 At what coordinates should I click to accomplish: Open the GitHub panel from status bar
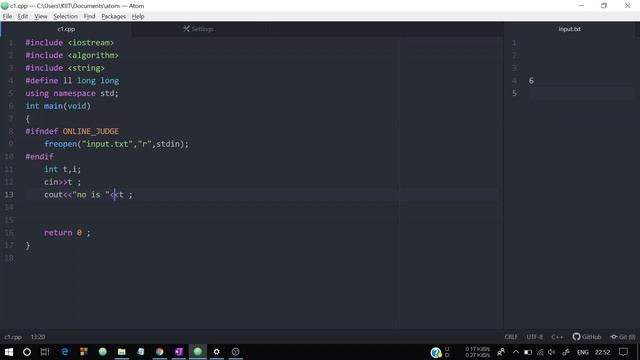click(x=587, y=337)
